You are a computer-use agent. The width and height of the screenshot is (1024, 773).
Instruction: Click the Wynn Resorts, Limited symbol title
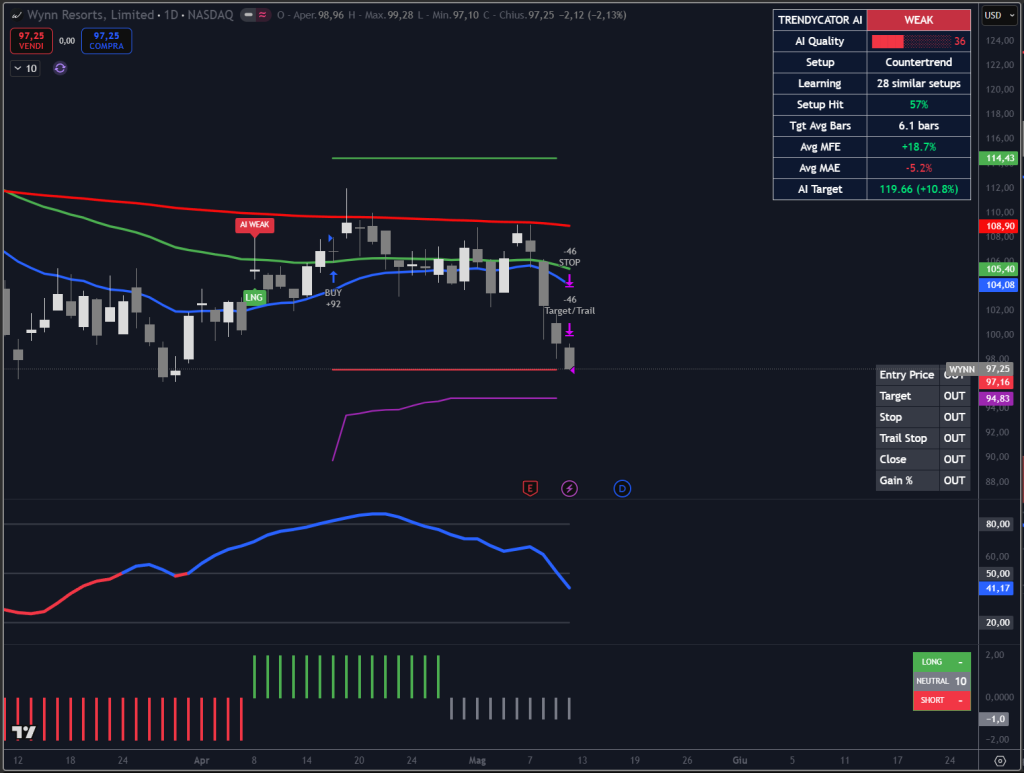click(91, 14)
